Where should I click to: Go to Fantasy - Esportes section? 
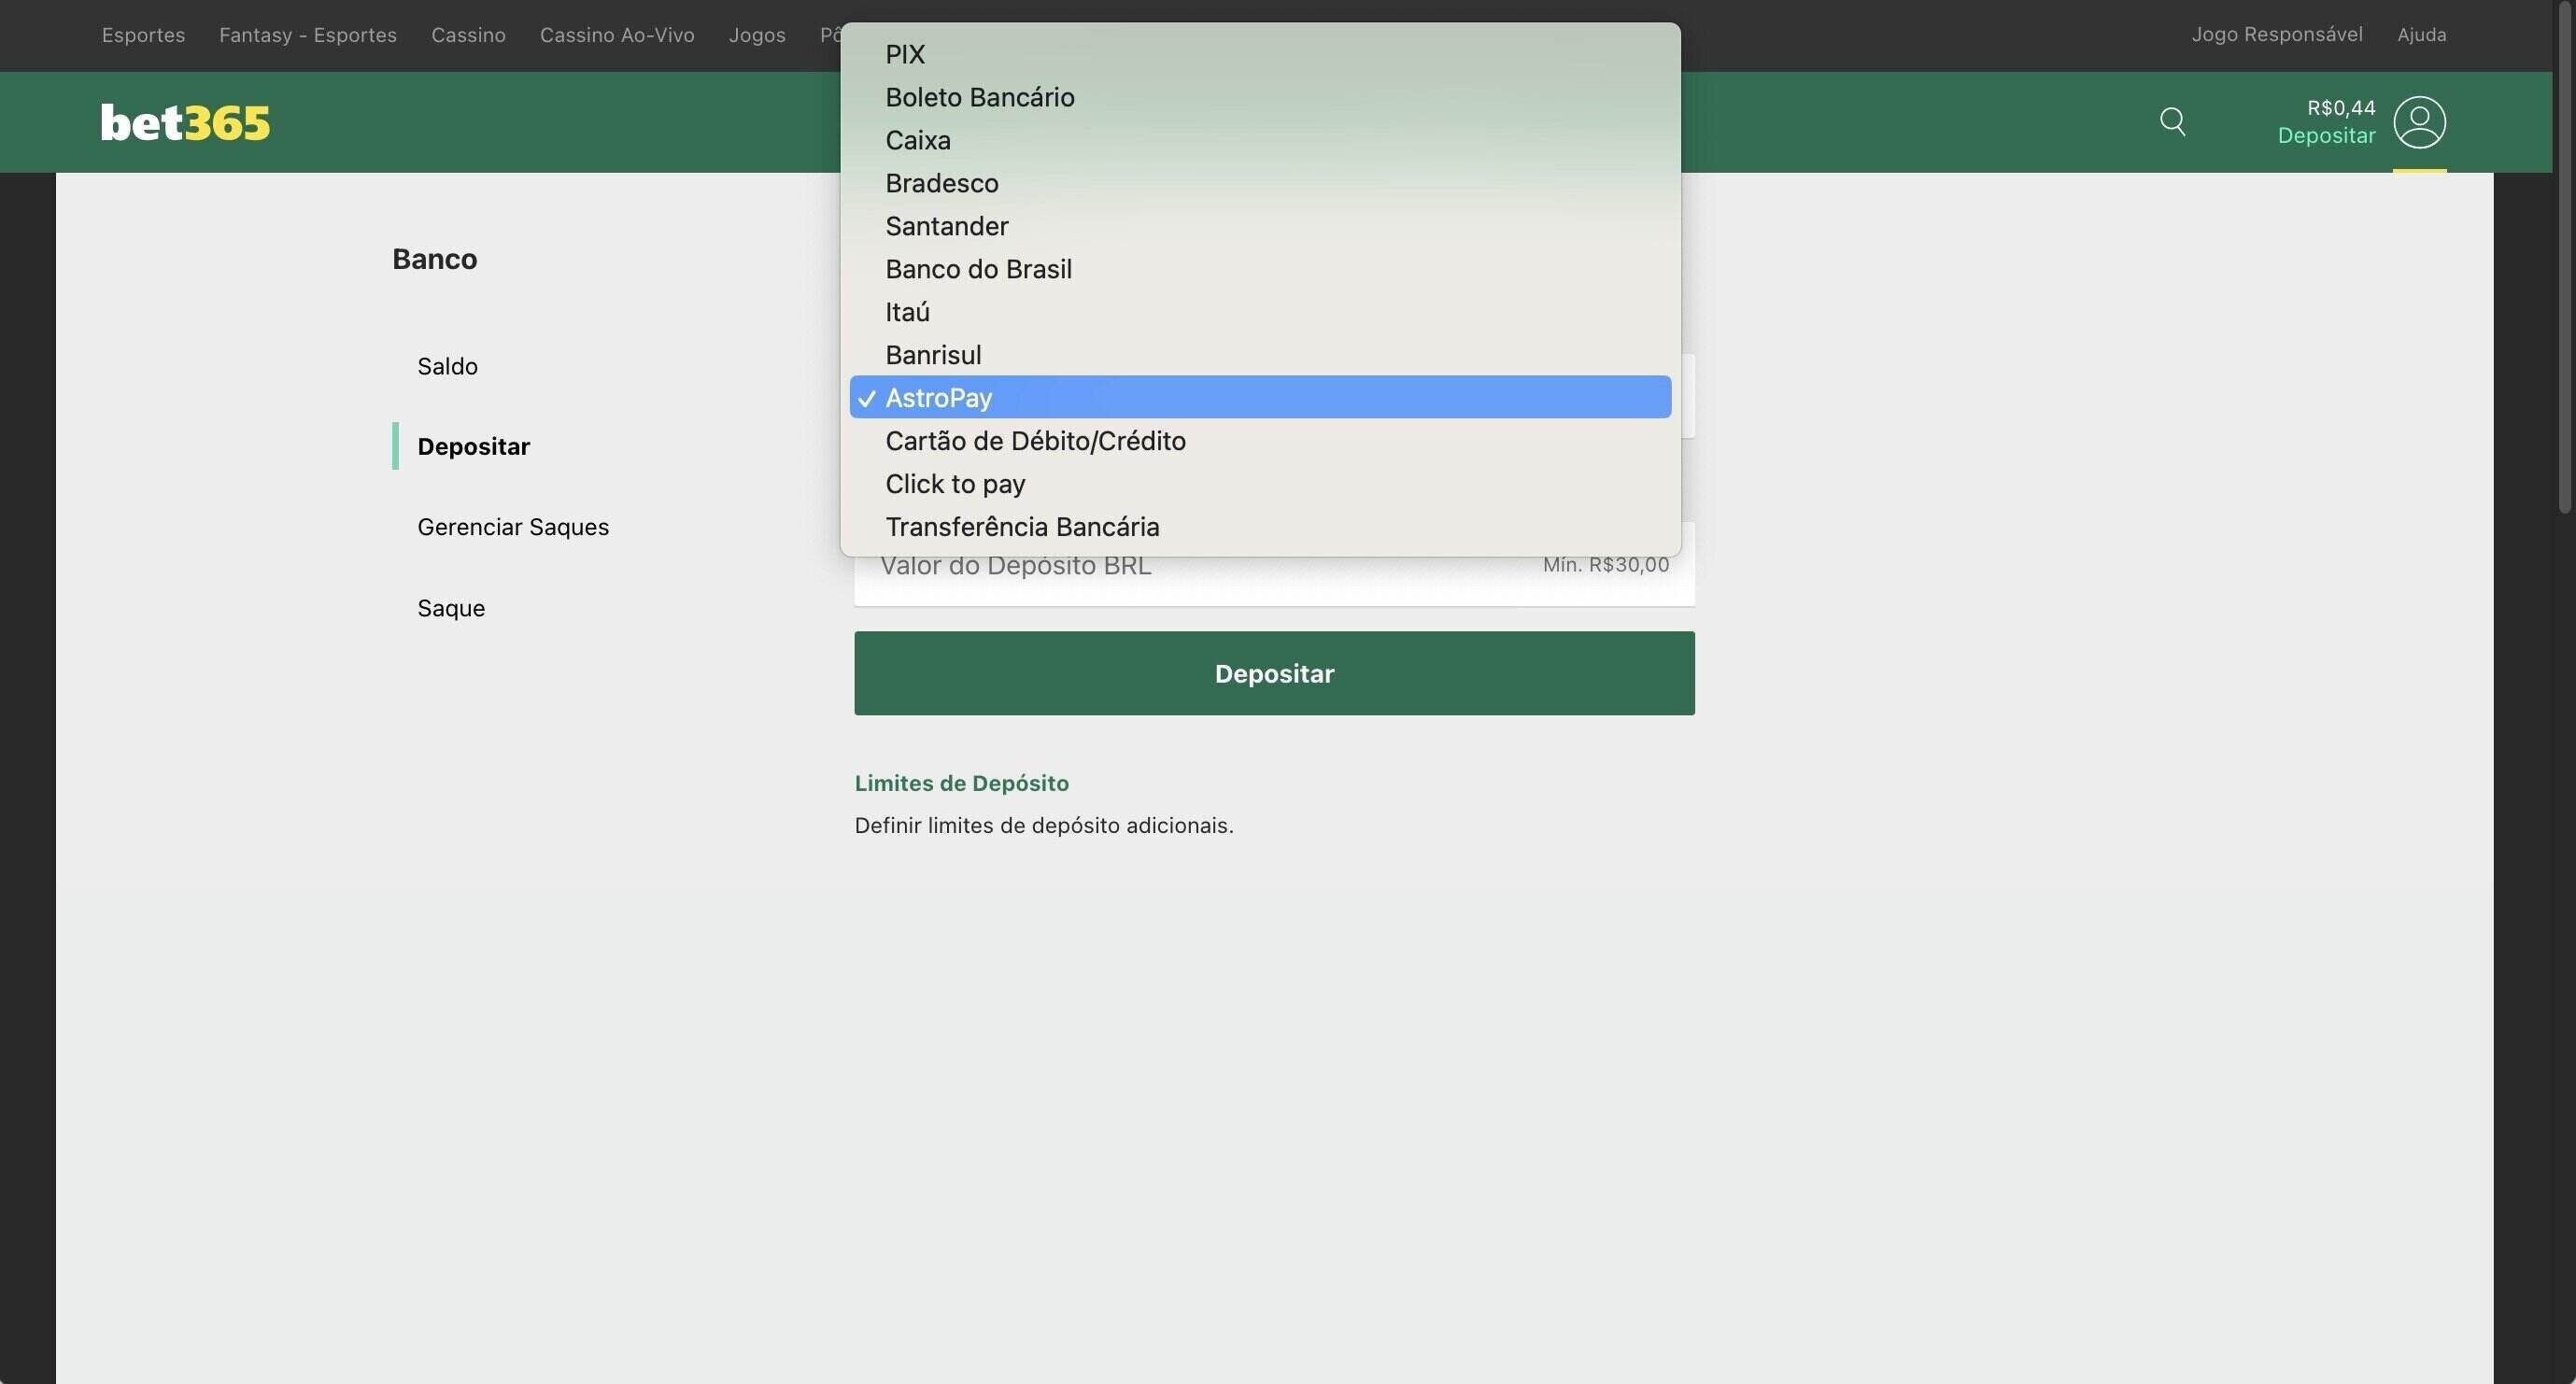click(x=308, y=35)
